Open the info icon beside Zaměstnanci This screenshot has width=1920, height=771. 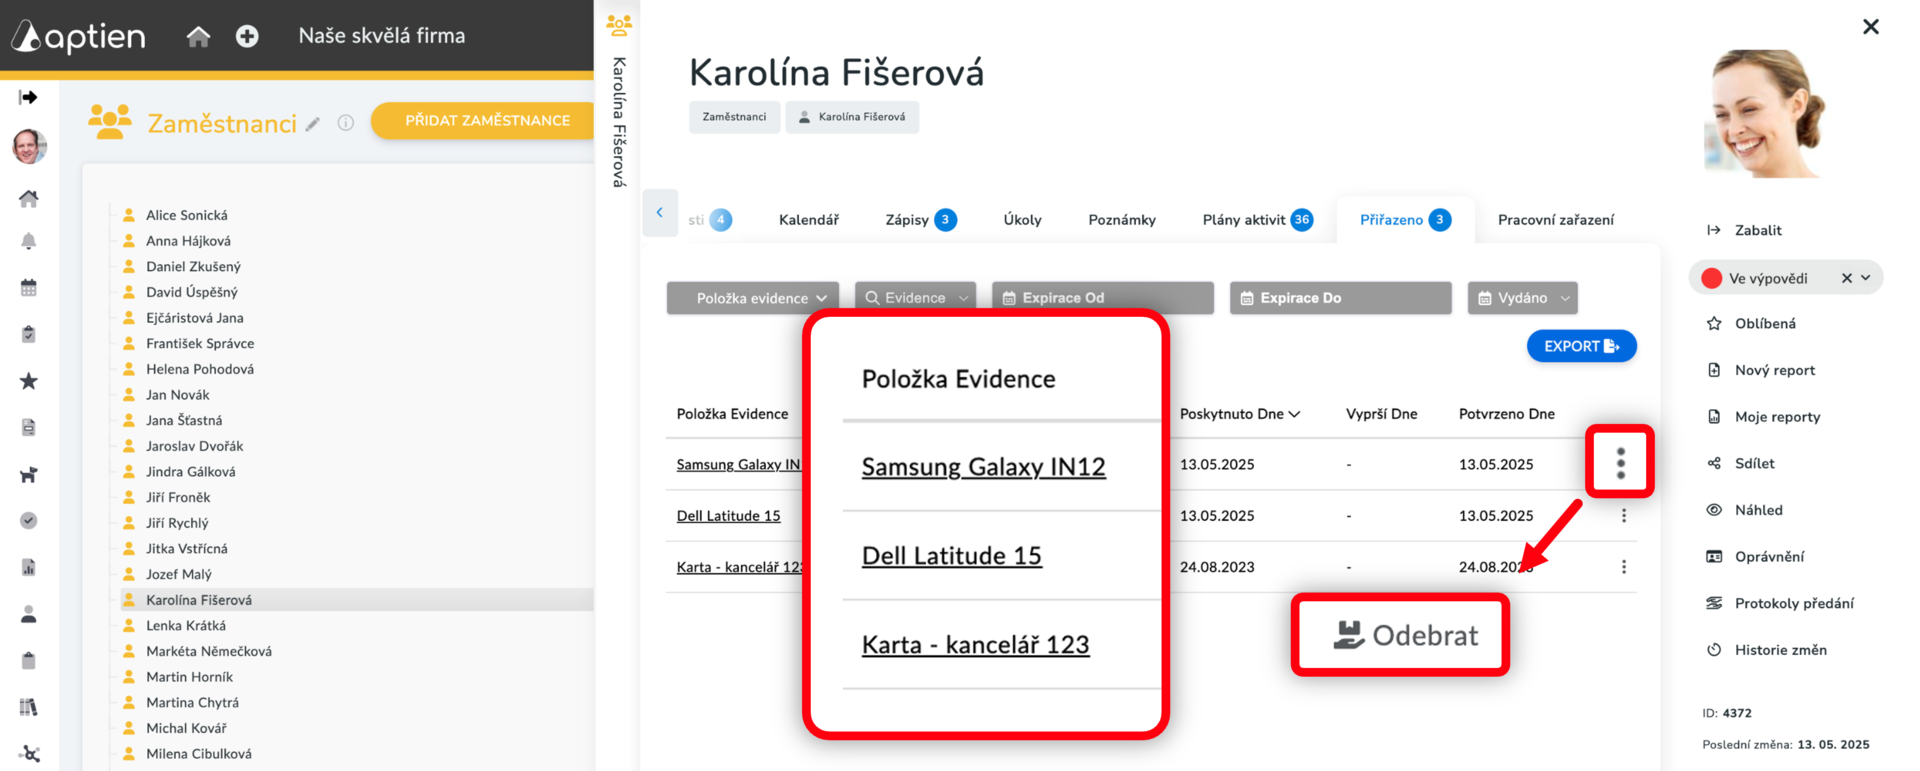[x=346, y=123]
